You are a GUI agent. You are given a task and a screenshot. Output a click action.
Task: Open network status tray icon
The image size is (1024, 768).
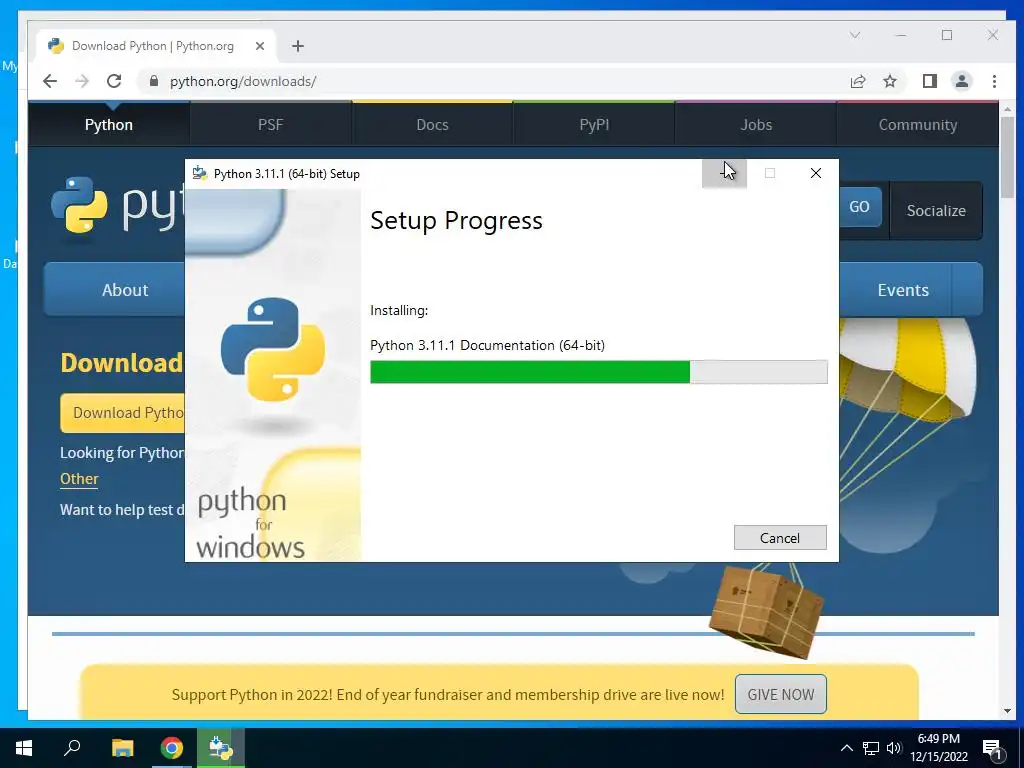pyautogui.click(x=871, y=748)
